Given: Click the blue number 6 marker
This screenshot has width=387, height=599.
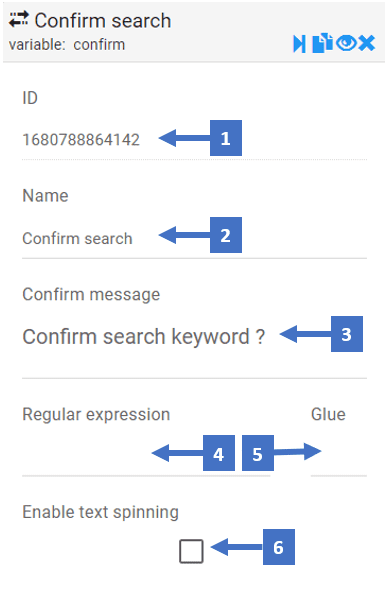Looking at the screenshot, I should [279, 547].
